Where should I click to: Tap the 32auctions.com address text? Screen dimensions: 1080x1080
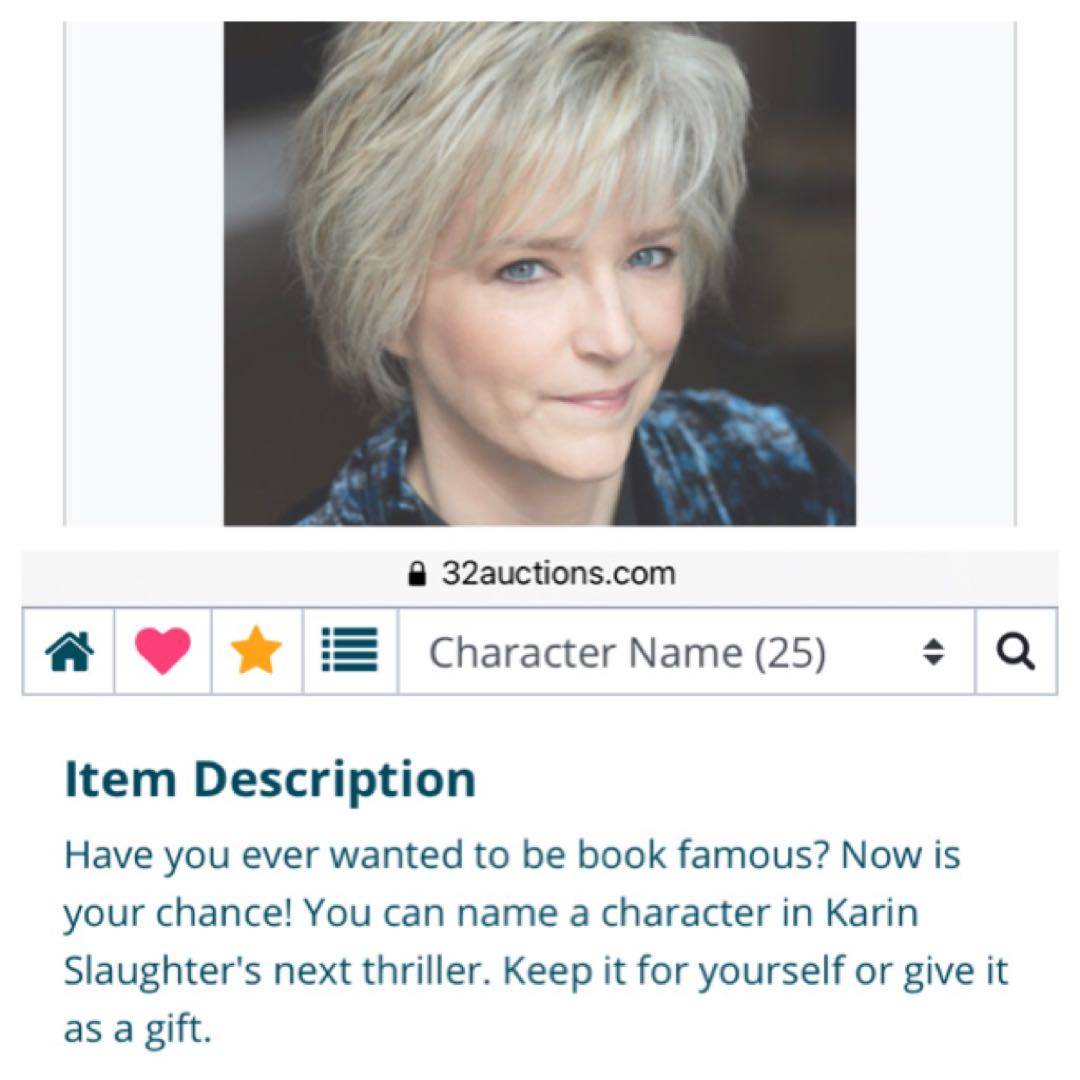point(558,573)
